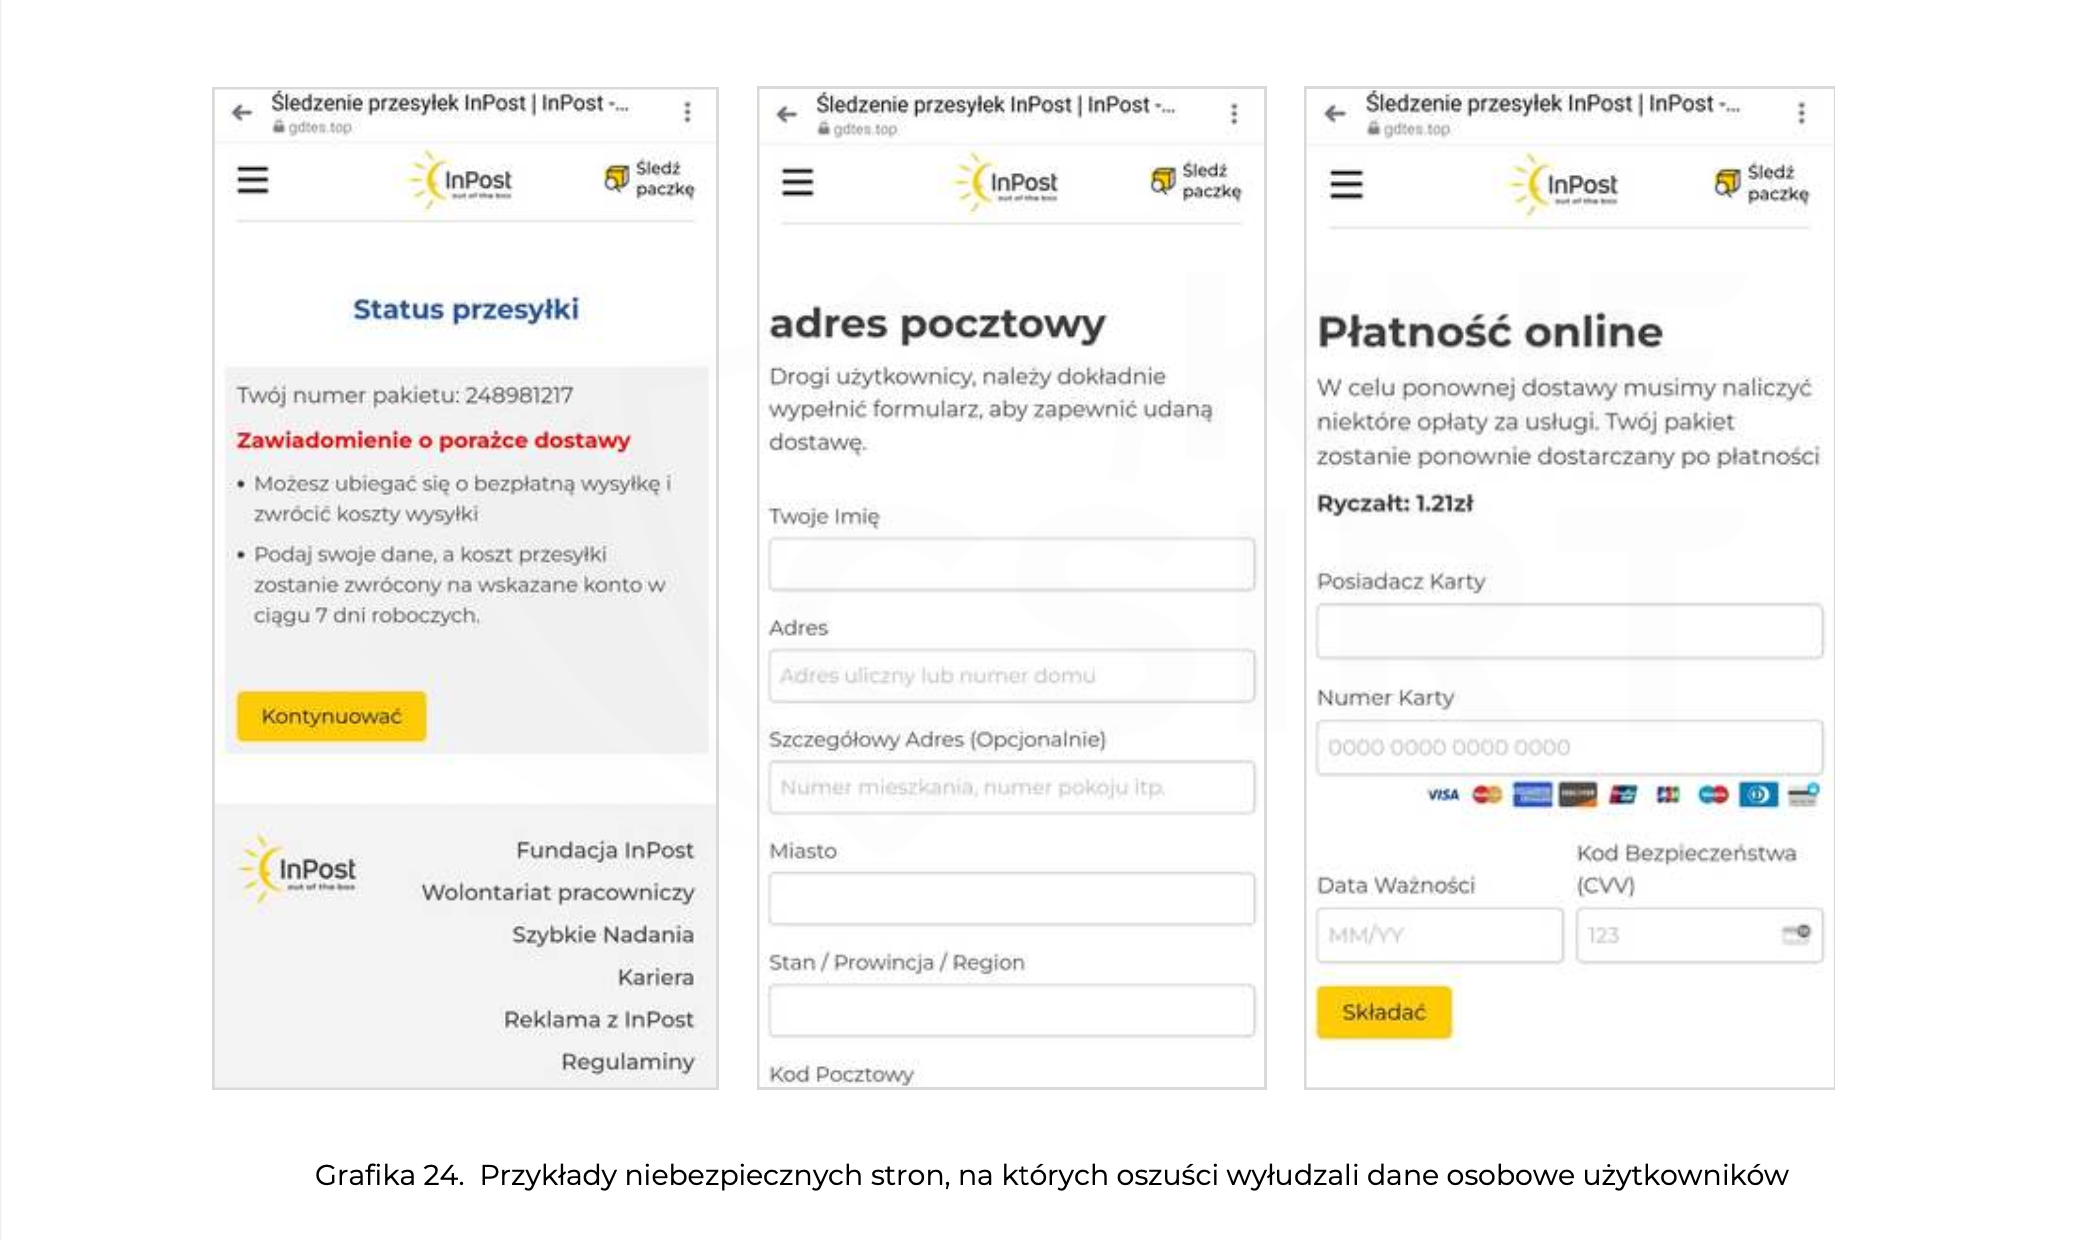This screenshot has height=1240, width=2100.
Task: Click the adres pocztowy heading
Action: (x=937, y=324)
